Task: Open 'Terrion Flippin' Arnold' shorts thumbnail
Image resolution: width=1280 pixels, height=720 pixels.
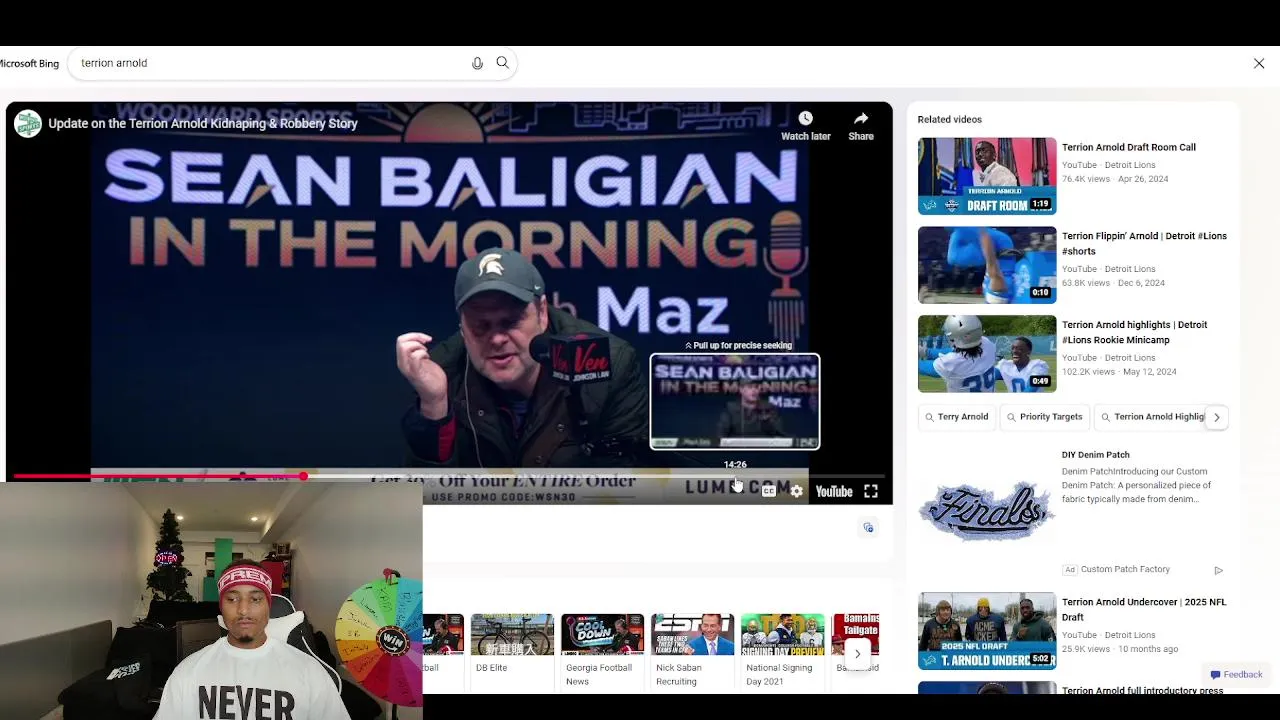Action: click(x=987, y=265)
